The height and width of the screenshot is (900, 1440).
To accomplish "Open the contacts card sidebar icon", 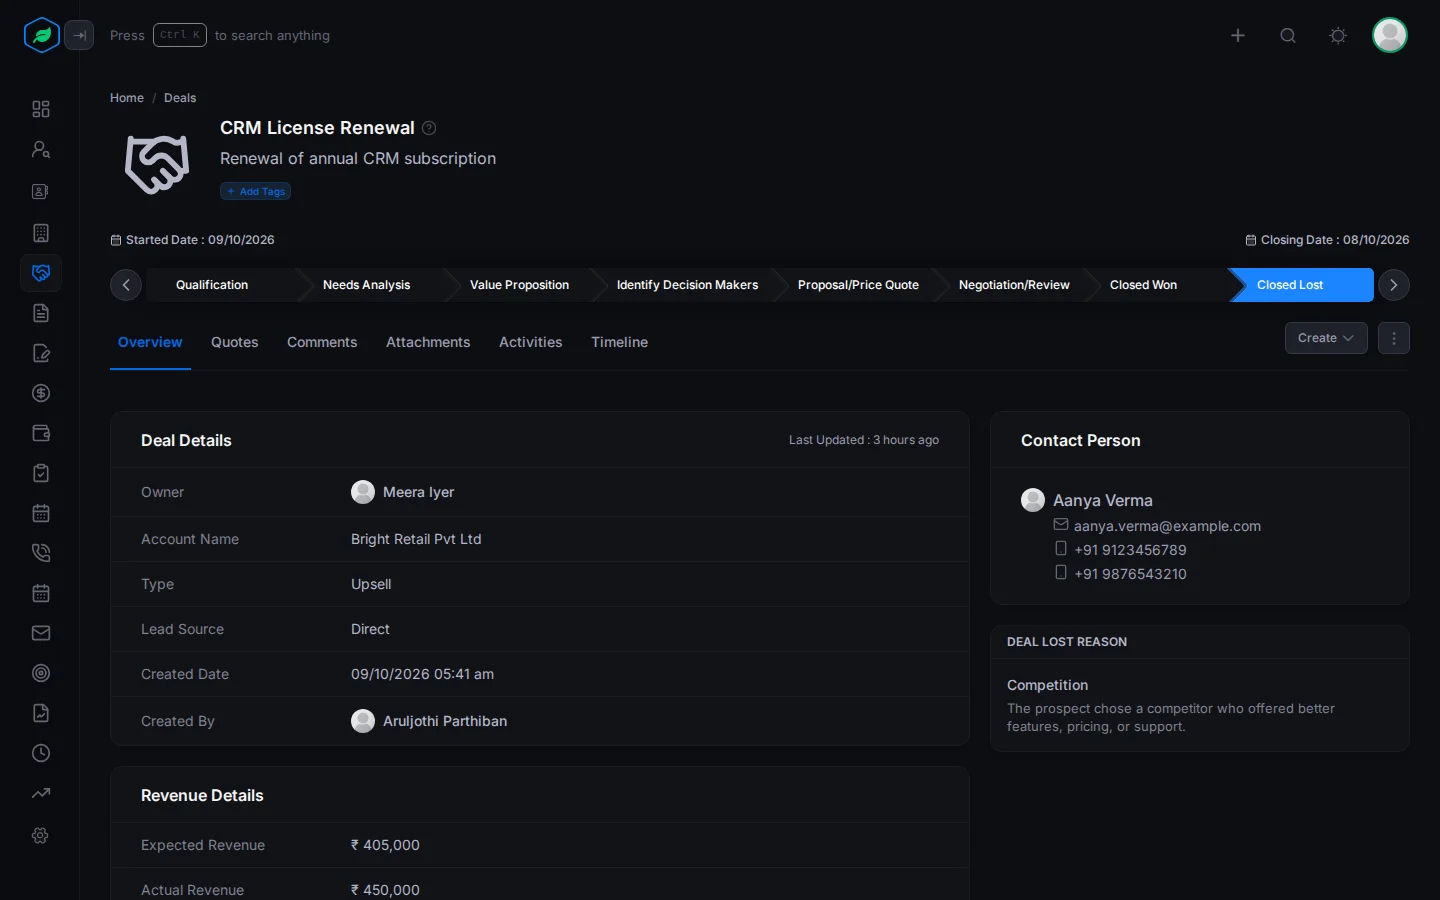I will [41, 191].
